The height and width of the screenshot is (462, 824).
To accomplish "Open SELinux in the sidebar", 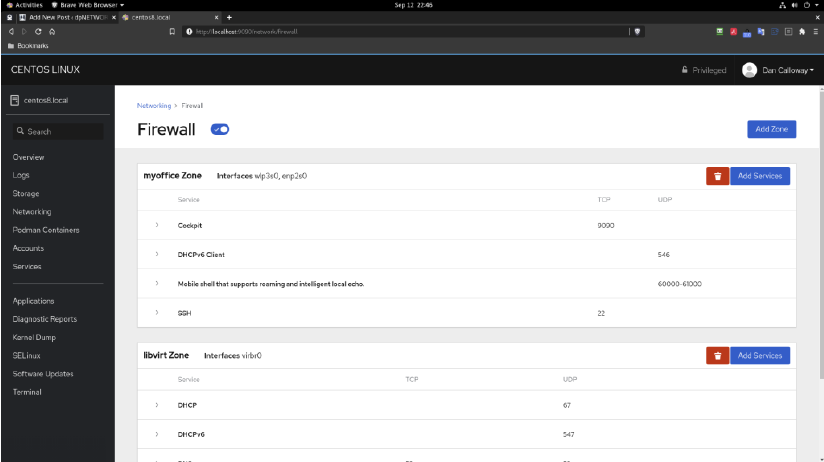I will [x=26, y=356].
